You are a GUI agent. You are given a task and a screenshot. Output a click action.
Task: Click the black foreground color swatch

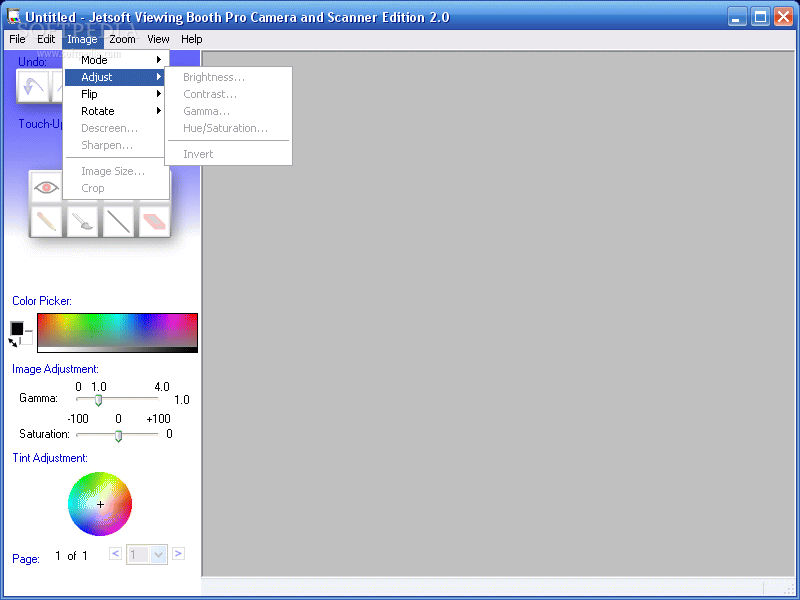pyautogui.click(x=17, y=329)
